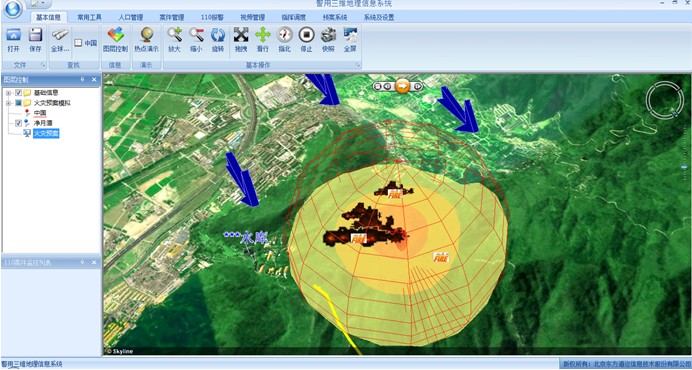Open the 视频管理 ribbon tab
This screenshot has height=370, width=692.
pyautogui.click(x=252, y=18)
